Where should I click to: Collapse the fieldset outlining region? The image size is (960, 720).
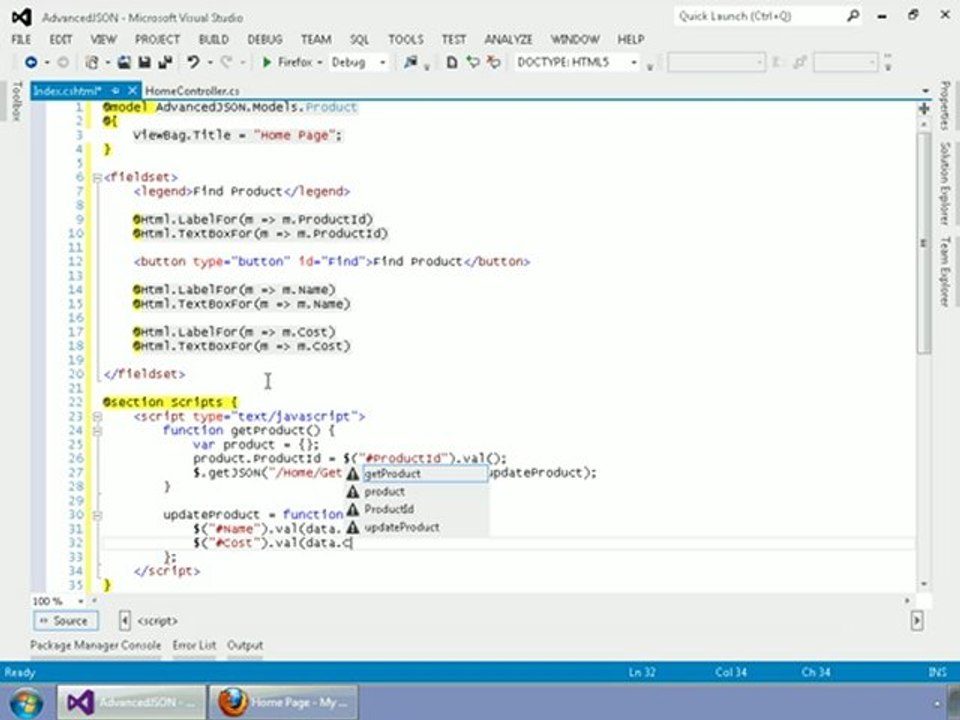(x=97, y=178)
